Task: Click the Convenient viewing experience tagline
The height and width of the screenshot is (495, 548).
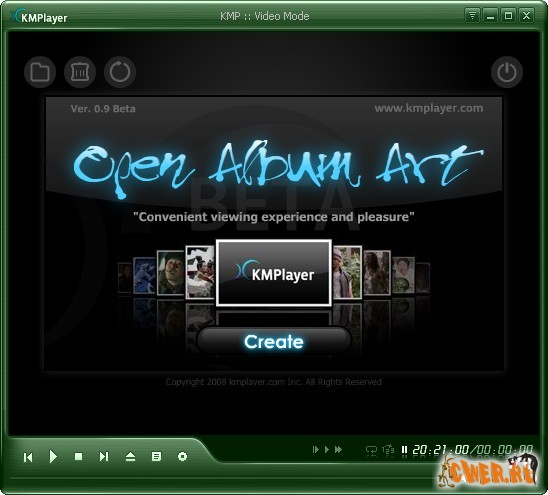Action: click(274, 217)
